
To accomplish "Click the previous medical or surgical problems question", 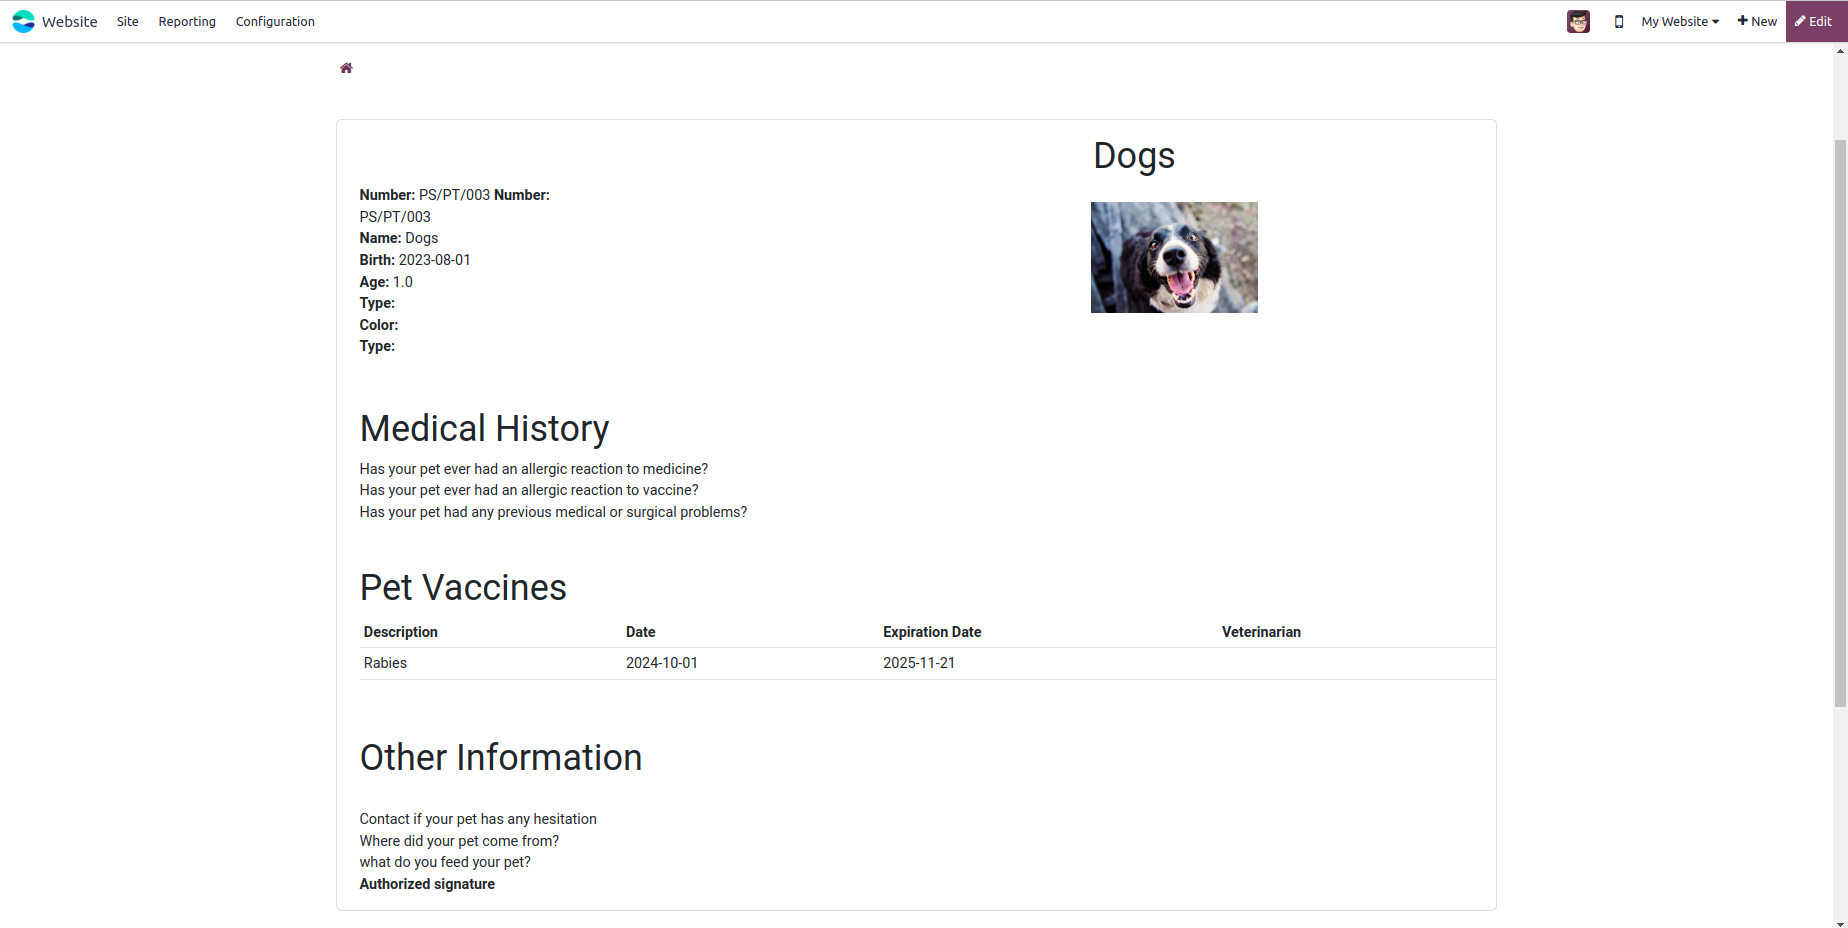I will tap(553, 512).
